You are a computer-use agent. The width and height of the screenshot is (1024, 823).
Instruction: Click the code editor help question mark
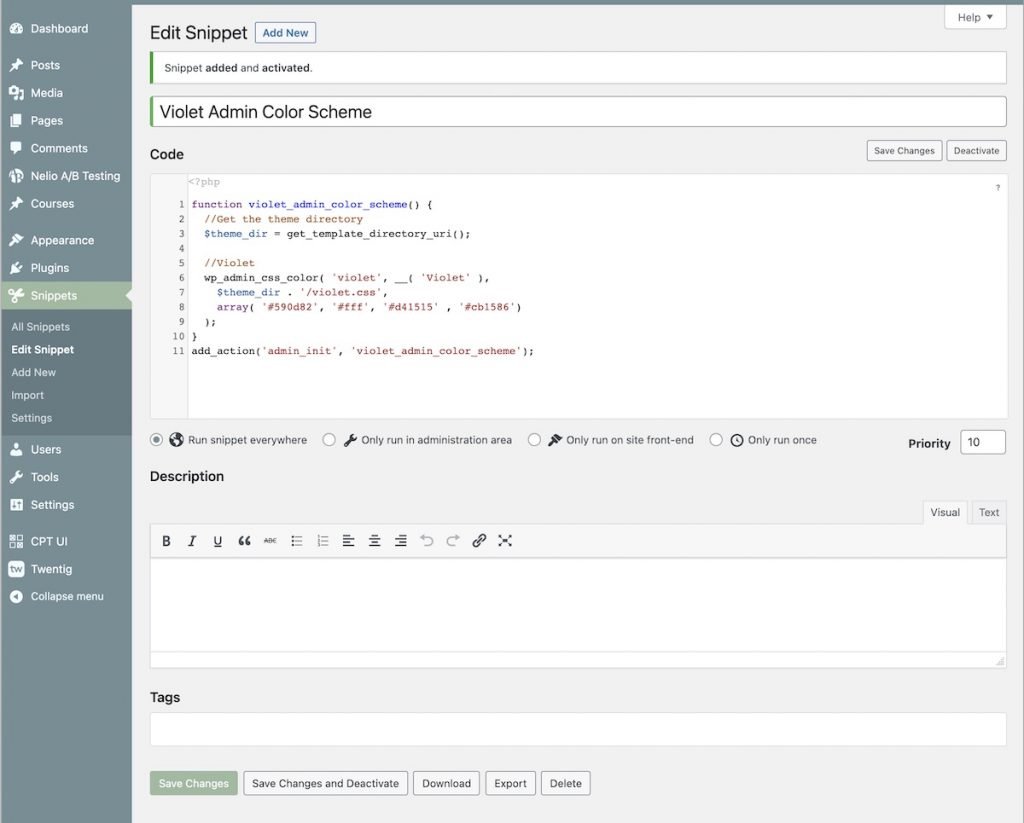998,188
